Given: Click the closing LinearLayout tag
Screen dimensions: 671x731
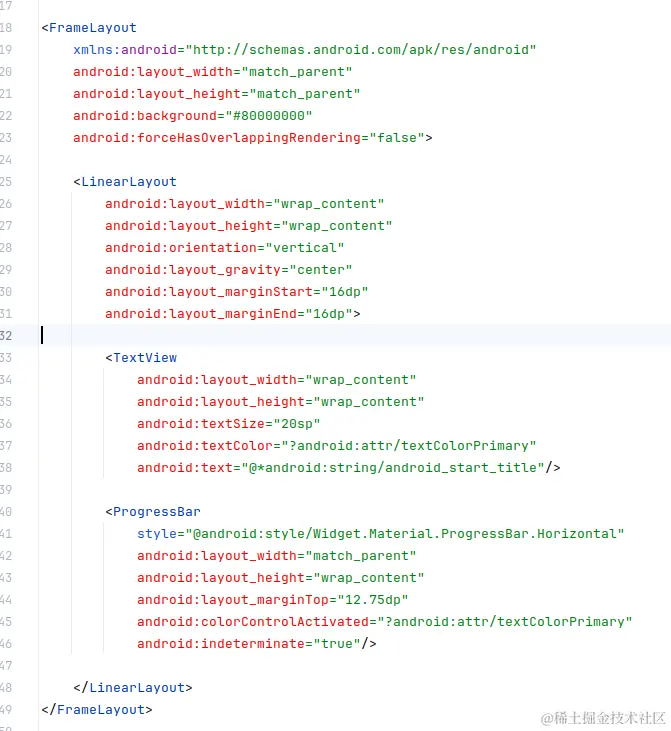Looking at the screenshot, I should [x=133, y=688].
